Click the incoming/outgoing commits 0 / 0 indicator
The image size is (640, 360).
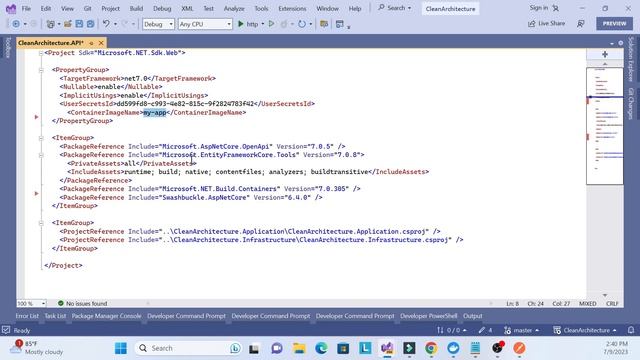(x=452, y=330)
